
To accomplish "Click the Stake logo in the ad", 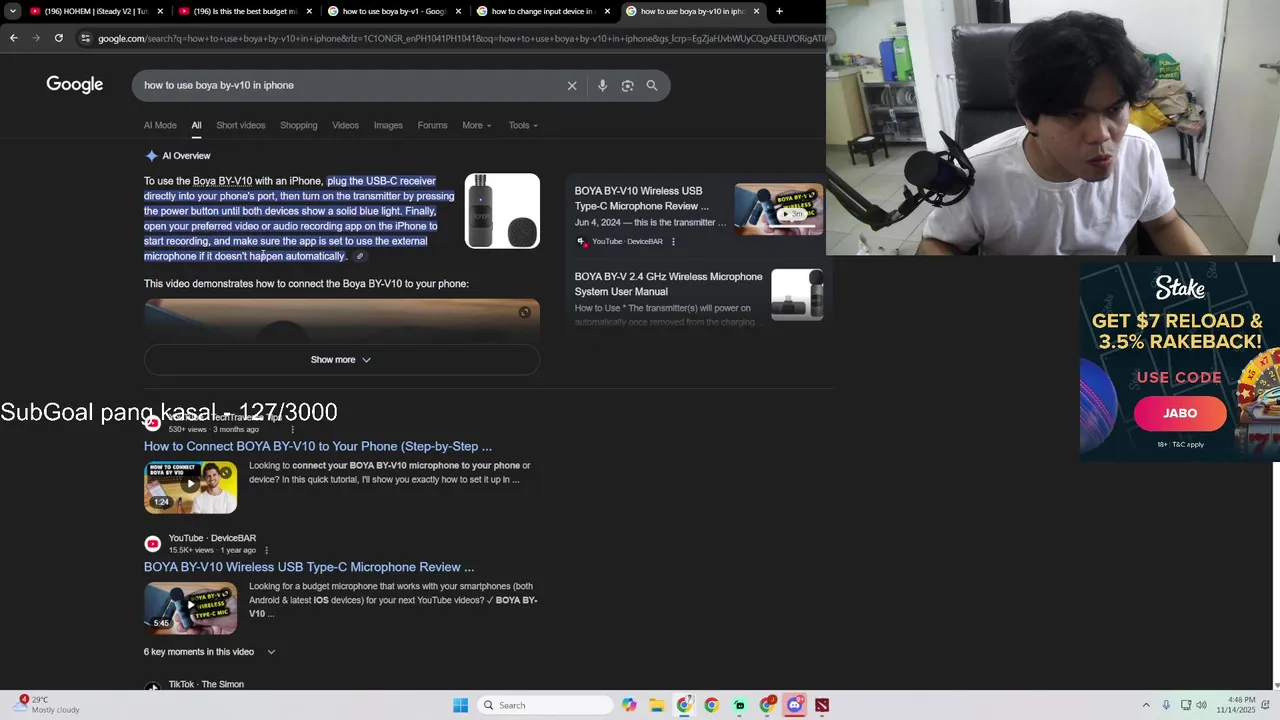I will tap(1180, 288).
